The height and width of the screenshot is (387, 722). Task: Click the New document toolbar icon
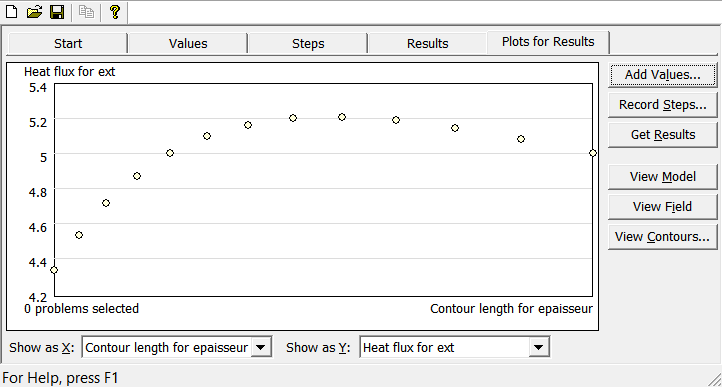(11, 12)
